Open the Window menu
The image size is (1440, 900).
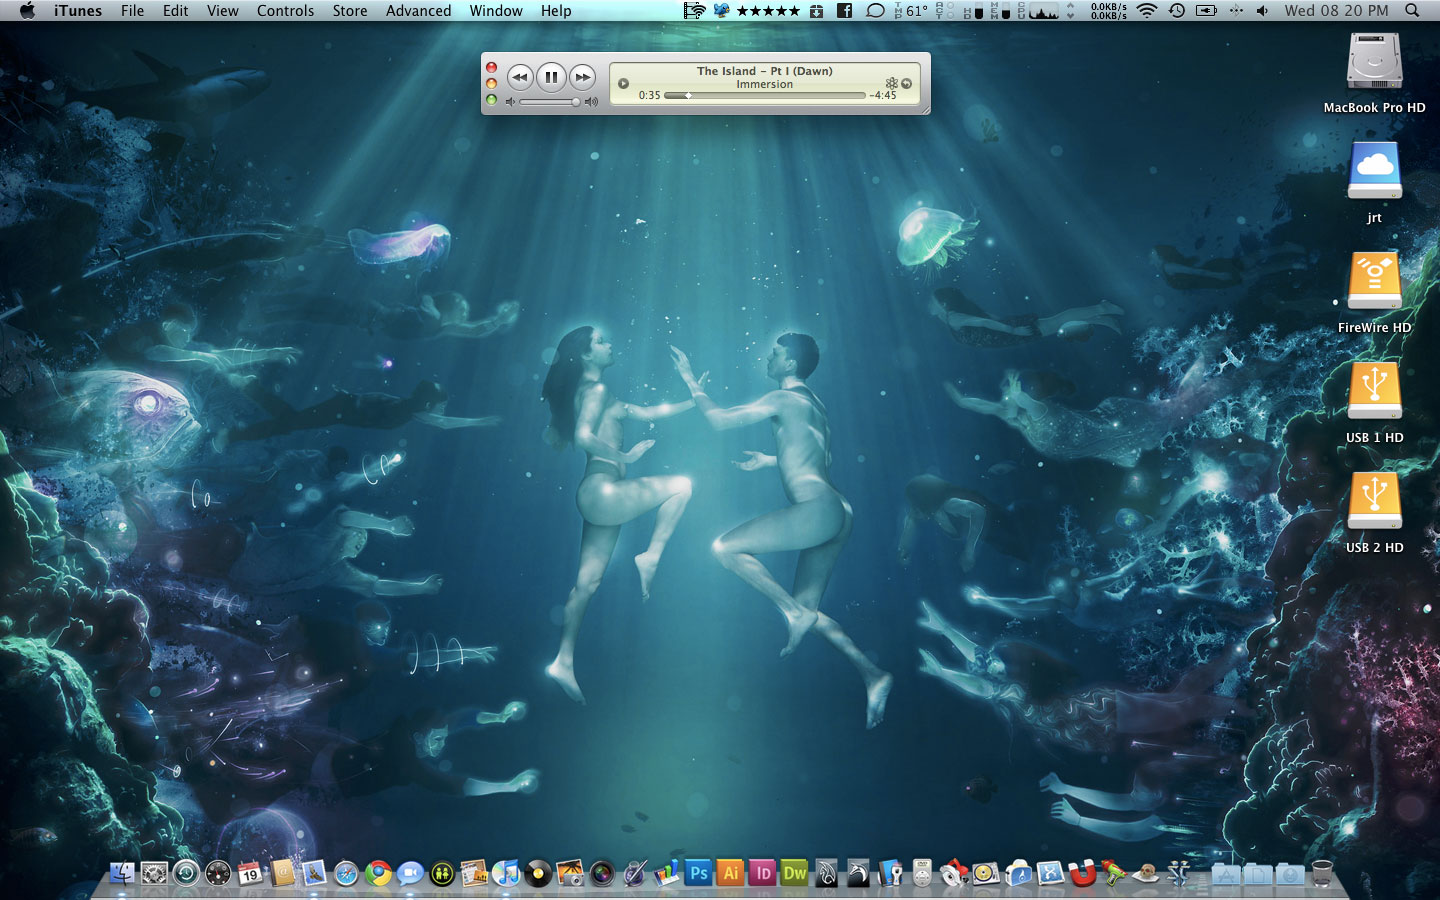coord(496,11)
